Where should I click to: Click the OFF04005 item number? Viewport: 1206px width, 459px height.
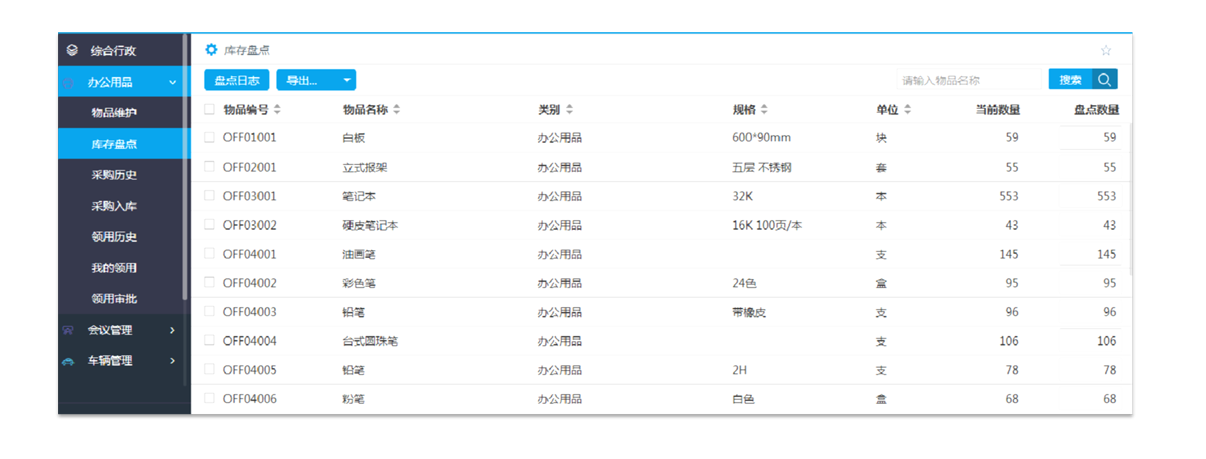click(250, 370)
